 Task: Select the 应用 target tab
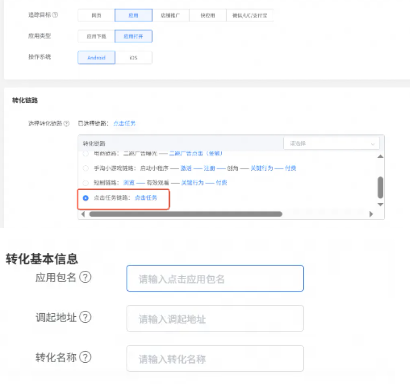click(x=133, y=15)
